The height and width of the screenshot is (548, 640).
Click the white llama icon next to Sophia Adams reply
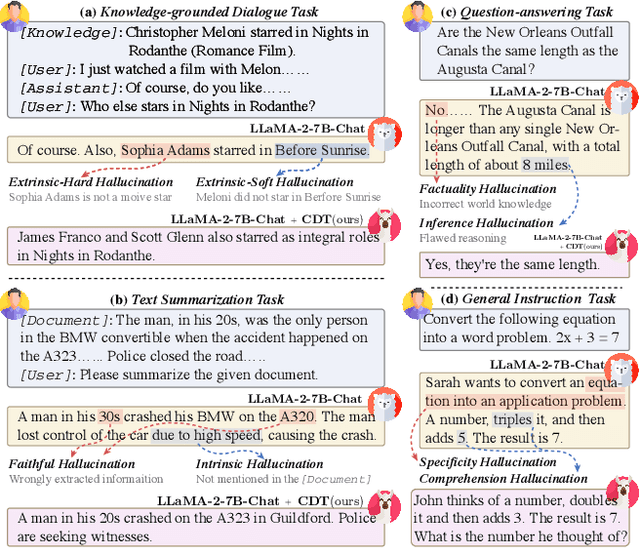384,134
